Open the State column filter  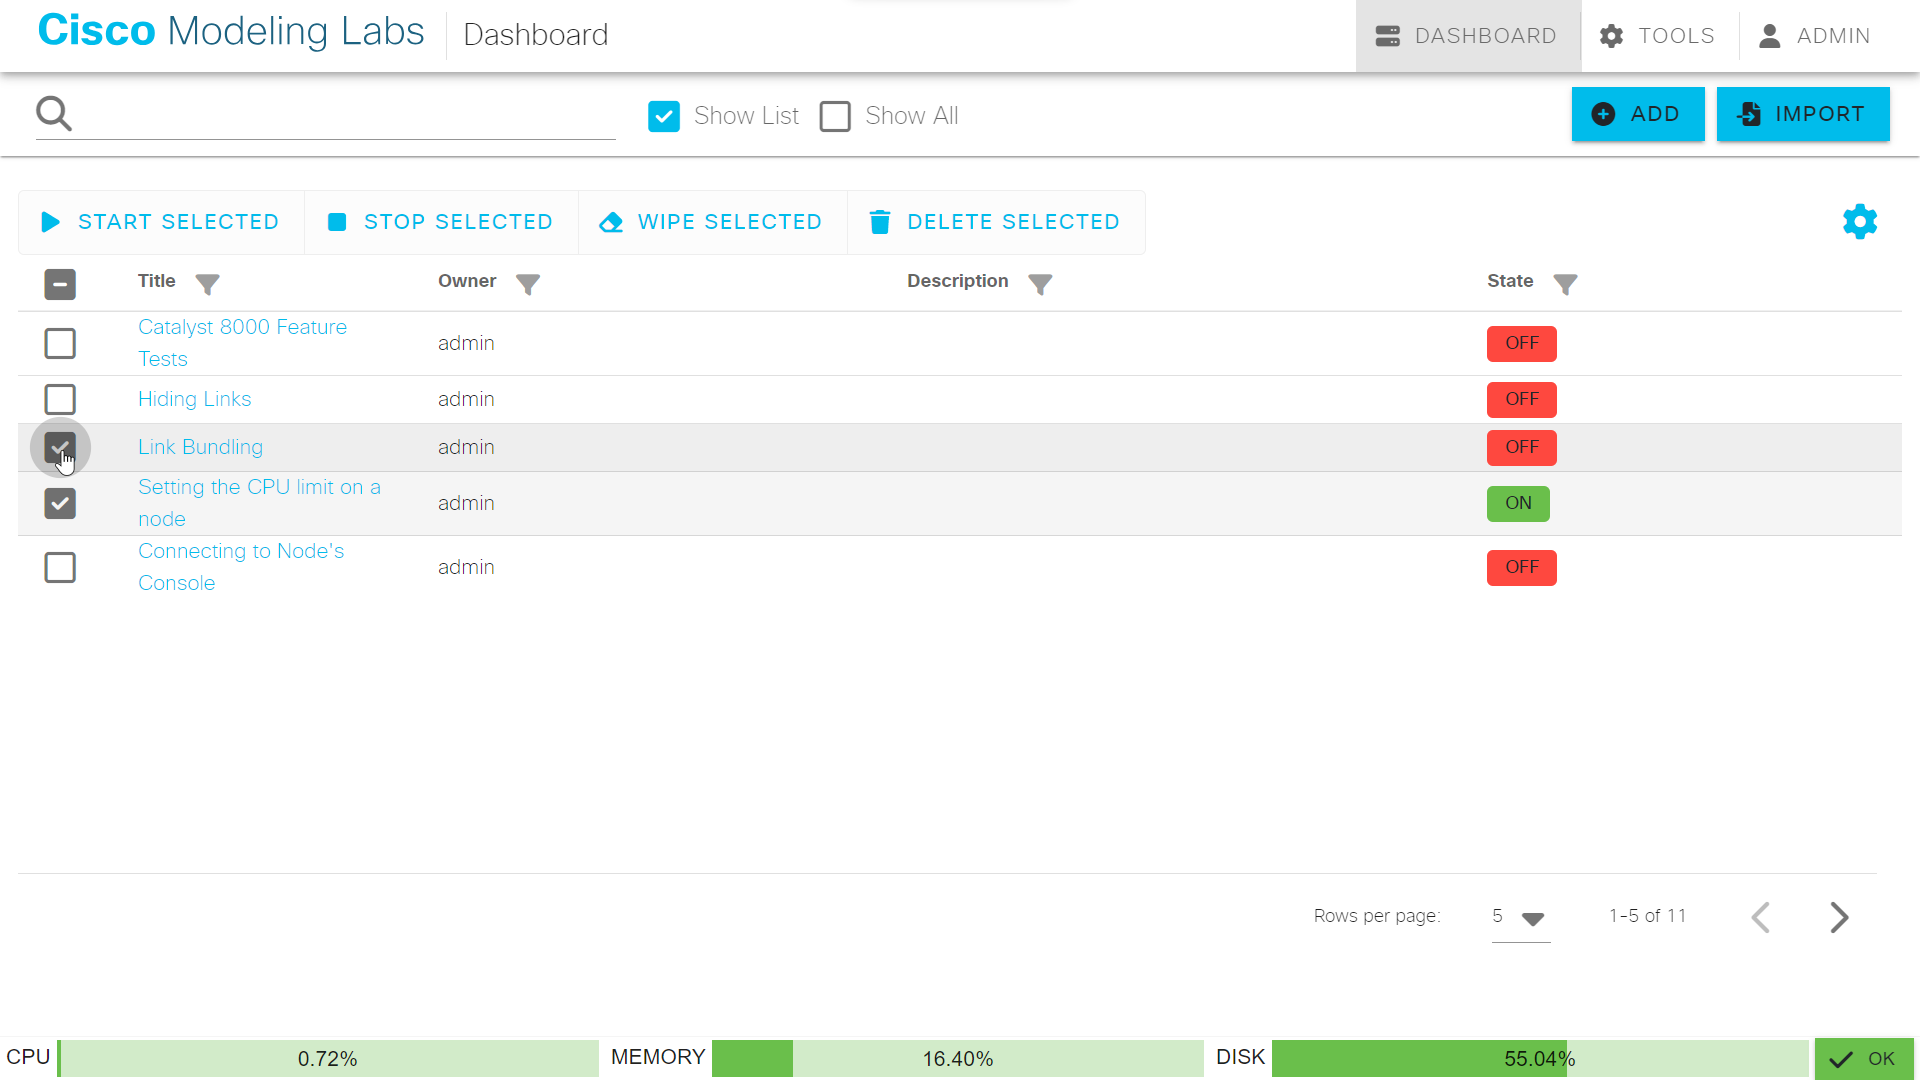click(1565, 284)
